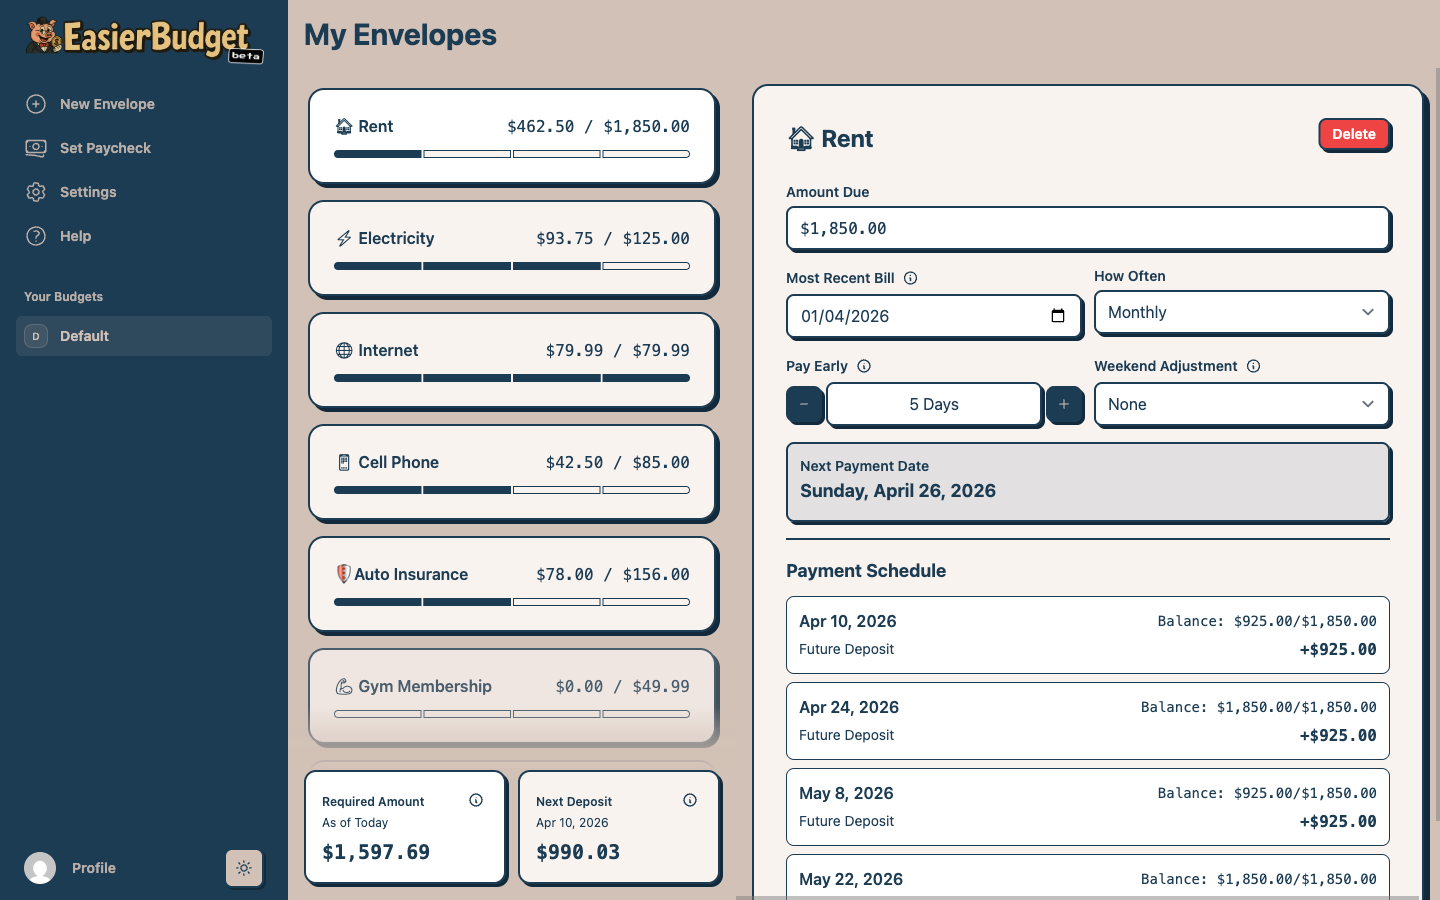Click the Electricity envelope progress bar
This screenshot has height=900, width=1440.
(x=512, y=266)
